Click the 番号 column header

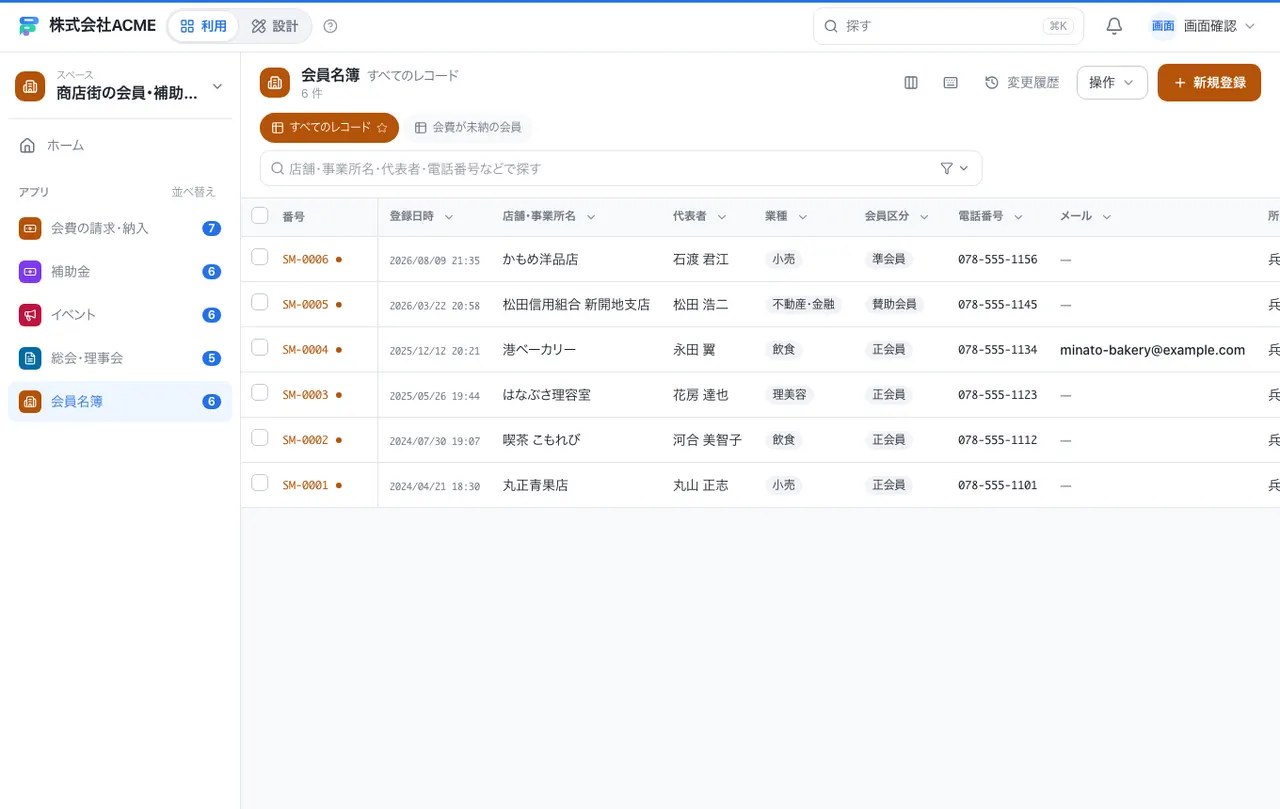pos(293,216)
